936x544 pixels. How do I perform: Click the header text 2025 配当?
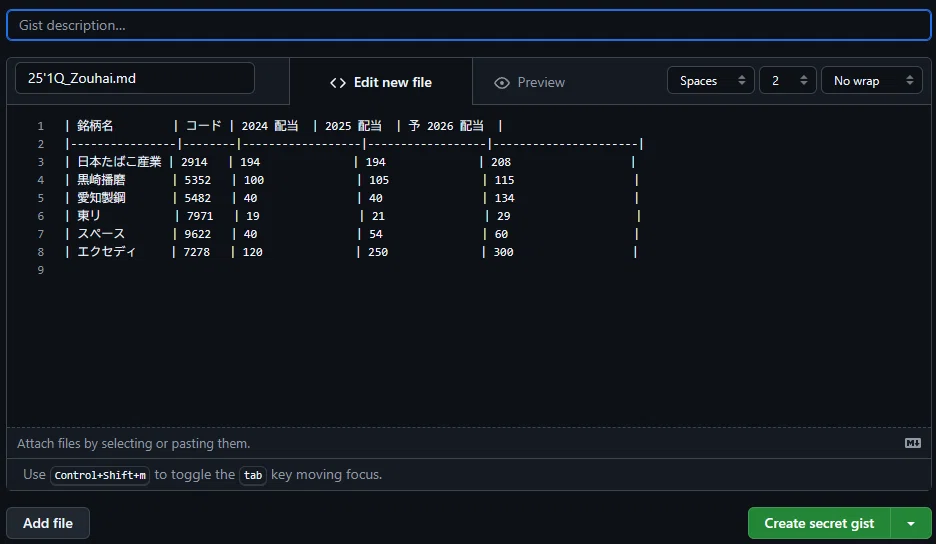coord(353,126)
